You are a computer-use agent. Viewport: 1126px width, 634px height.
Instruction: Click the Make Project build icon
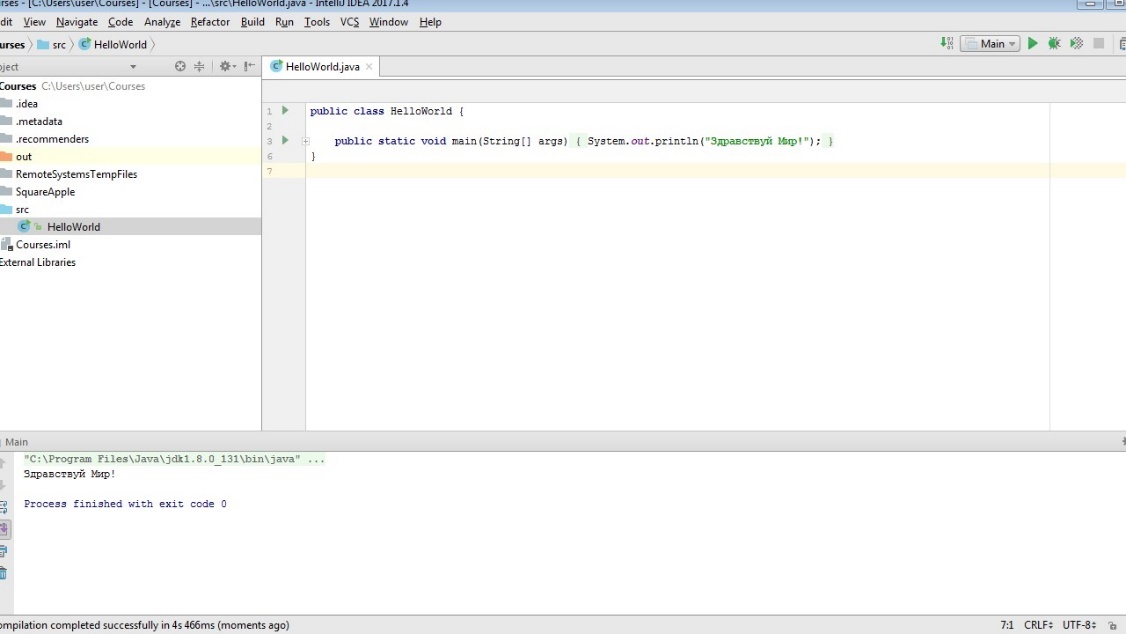946,44
